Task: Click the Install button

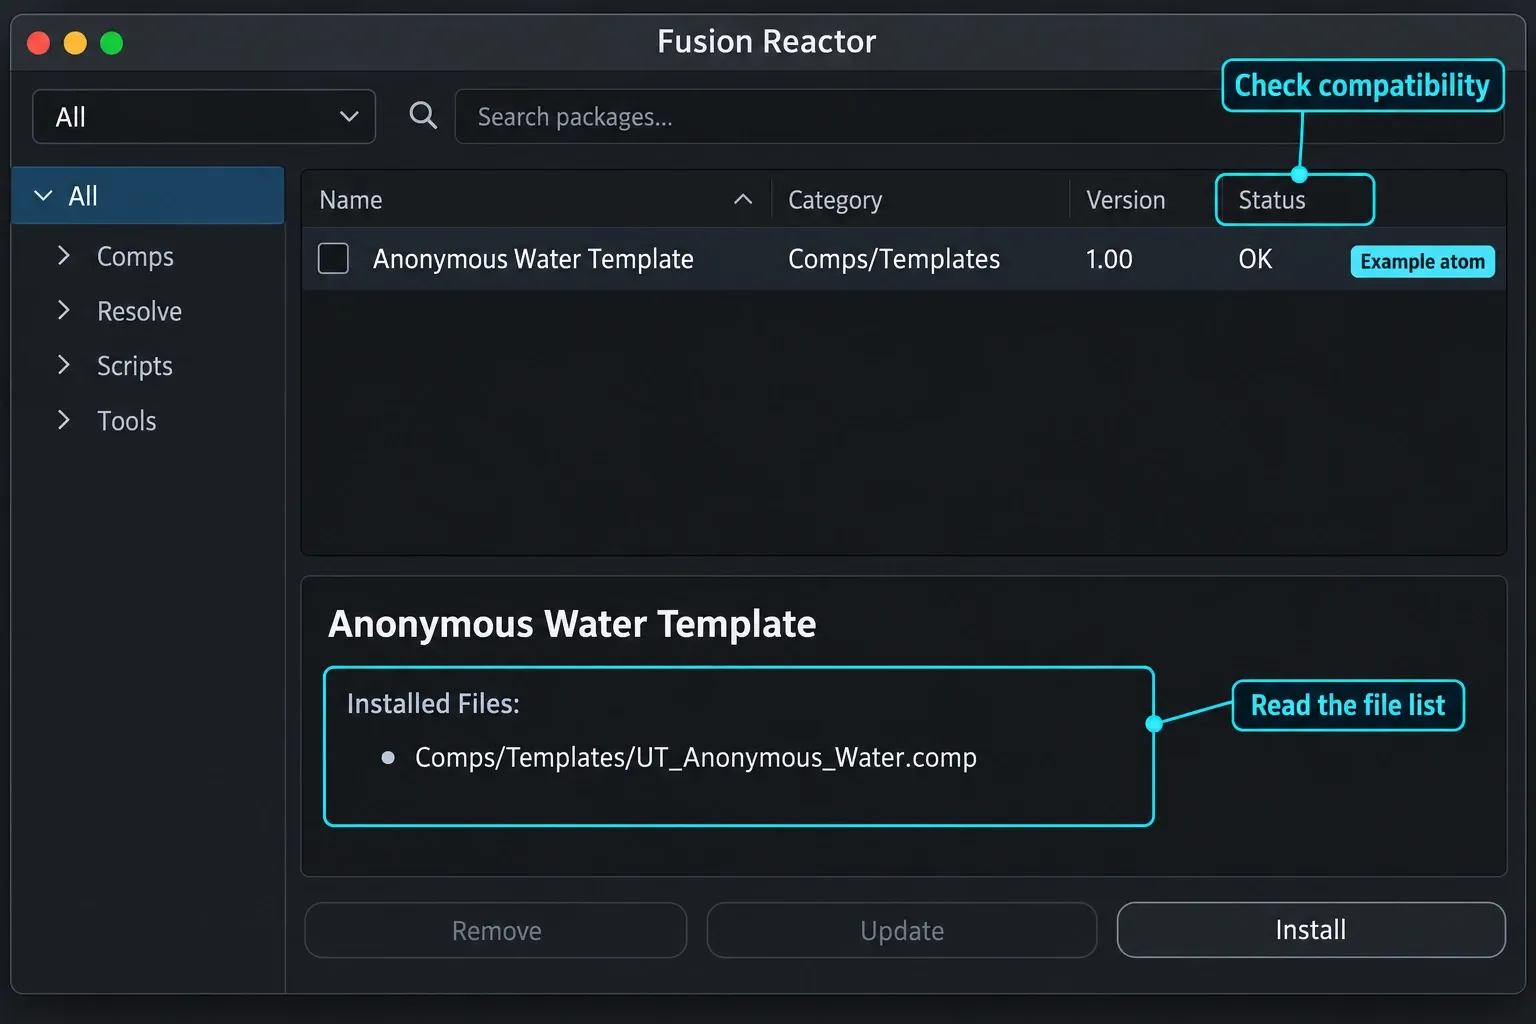Action: tap(1311, 930)
